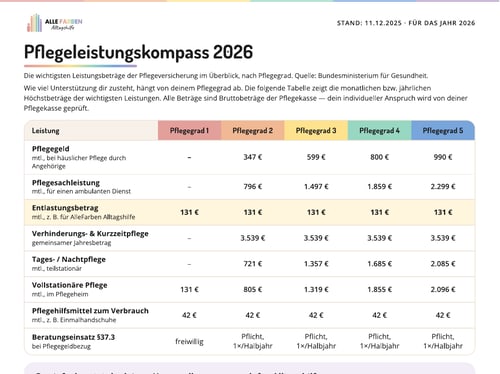500x374 pixels.
Task: Click the Entlastungsbetrag row label
Action: (x=65, y=208)
